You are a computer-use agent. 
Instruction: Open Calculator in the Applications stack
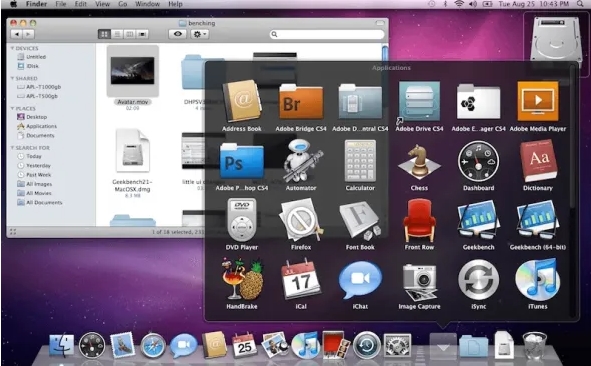(x=360, y=161)
